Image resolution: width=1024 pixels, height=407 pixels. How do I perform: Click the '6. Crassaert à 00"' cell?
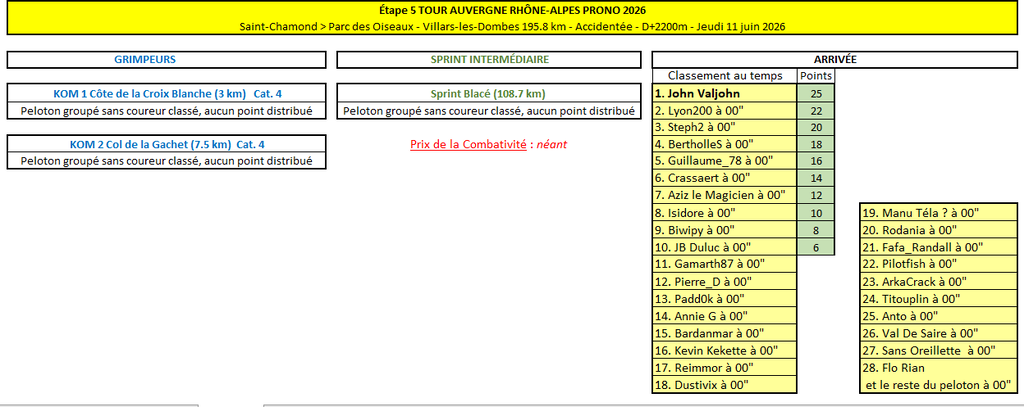pos(725,178)
